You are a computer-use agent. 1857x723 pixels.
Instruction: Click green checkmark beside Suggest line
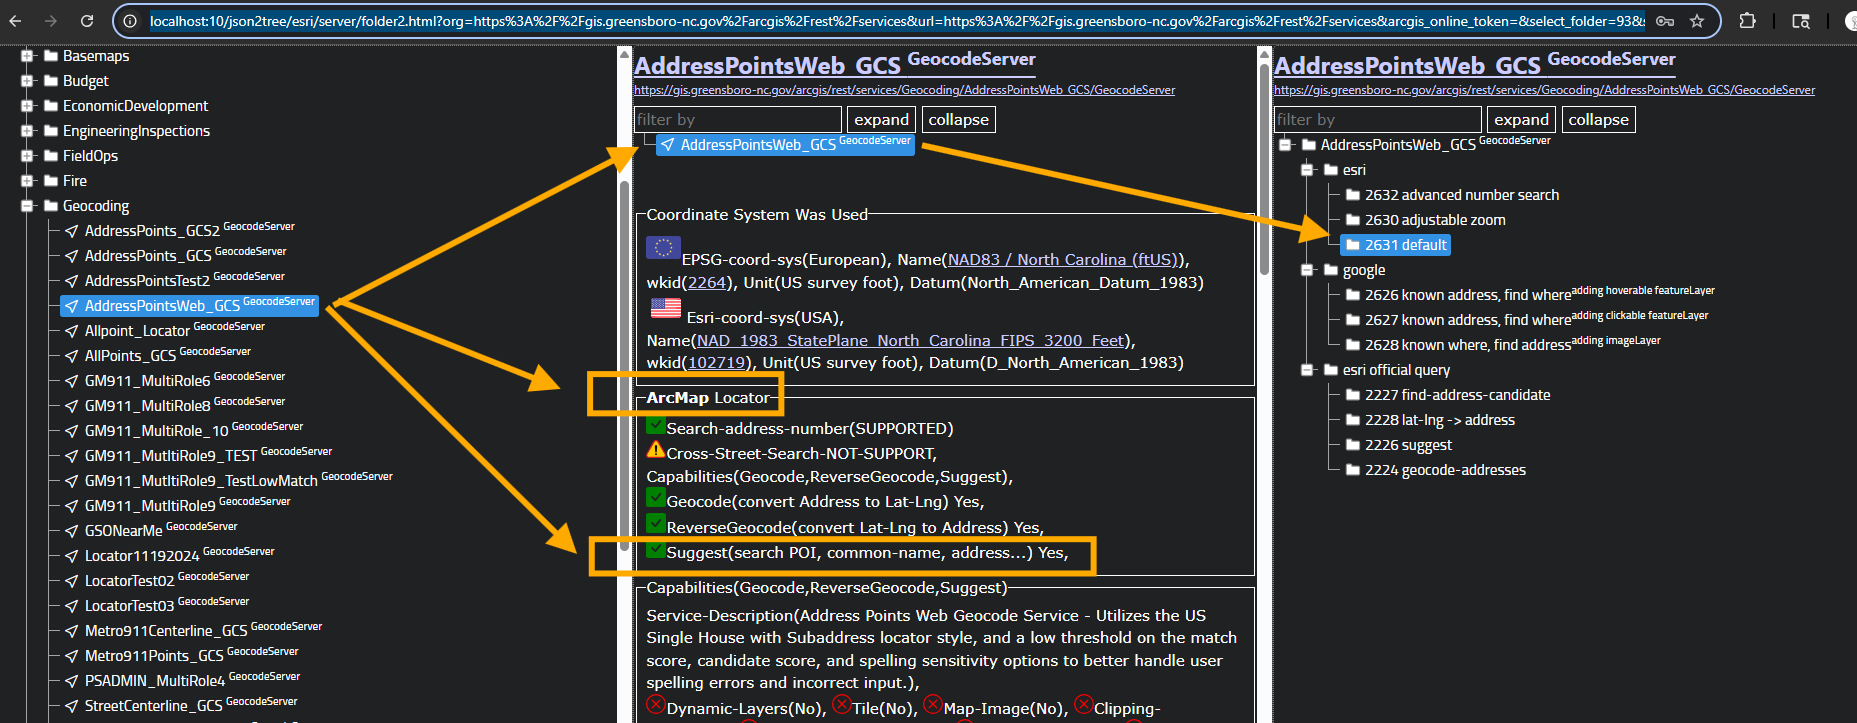click(x=656, y=550)
